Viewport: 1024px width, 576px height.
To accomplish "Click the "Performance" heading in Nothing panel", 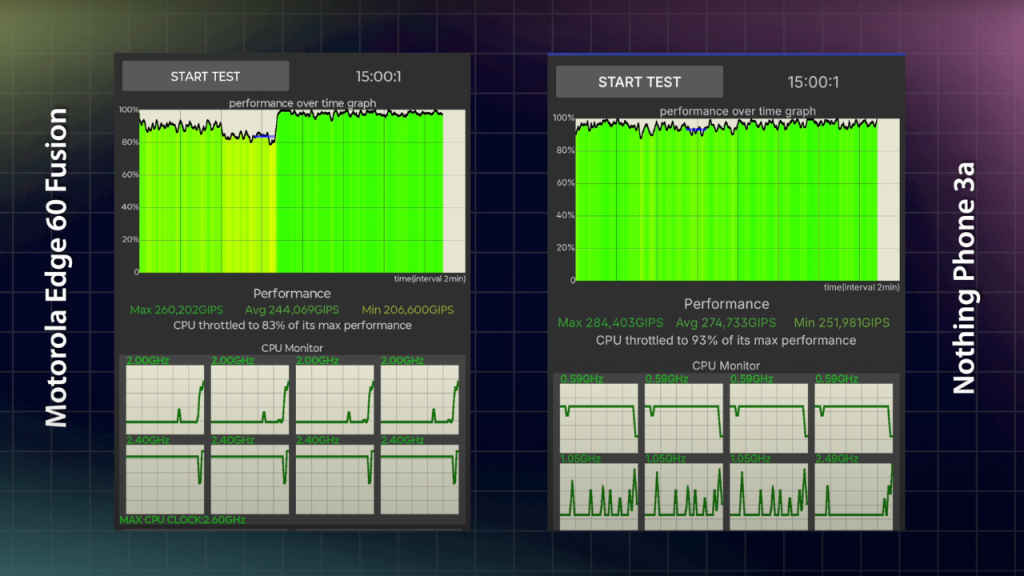I will tap(726, 304).
